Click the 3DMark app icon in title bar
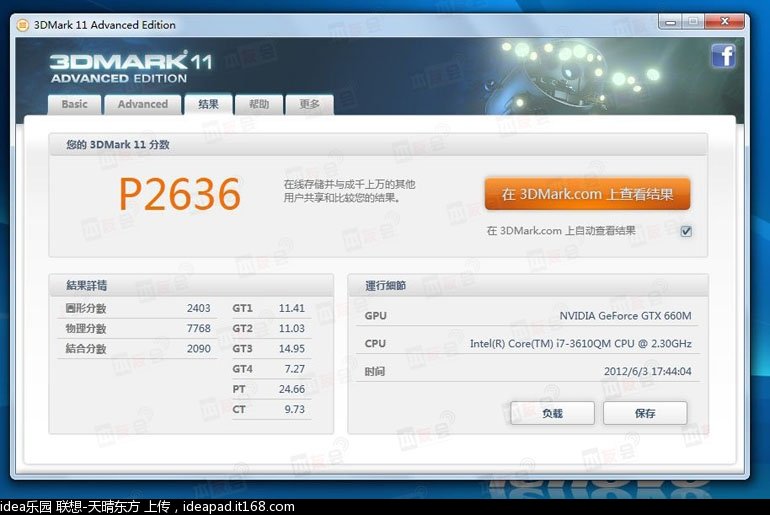This screenshot has width=770, height=515. coord(22,25)
